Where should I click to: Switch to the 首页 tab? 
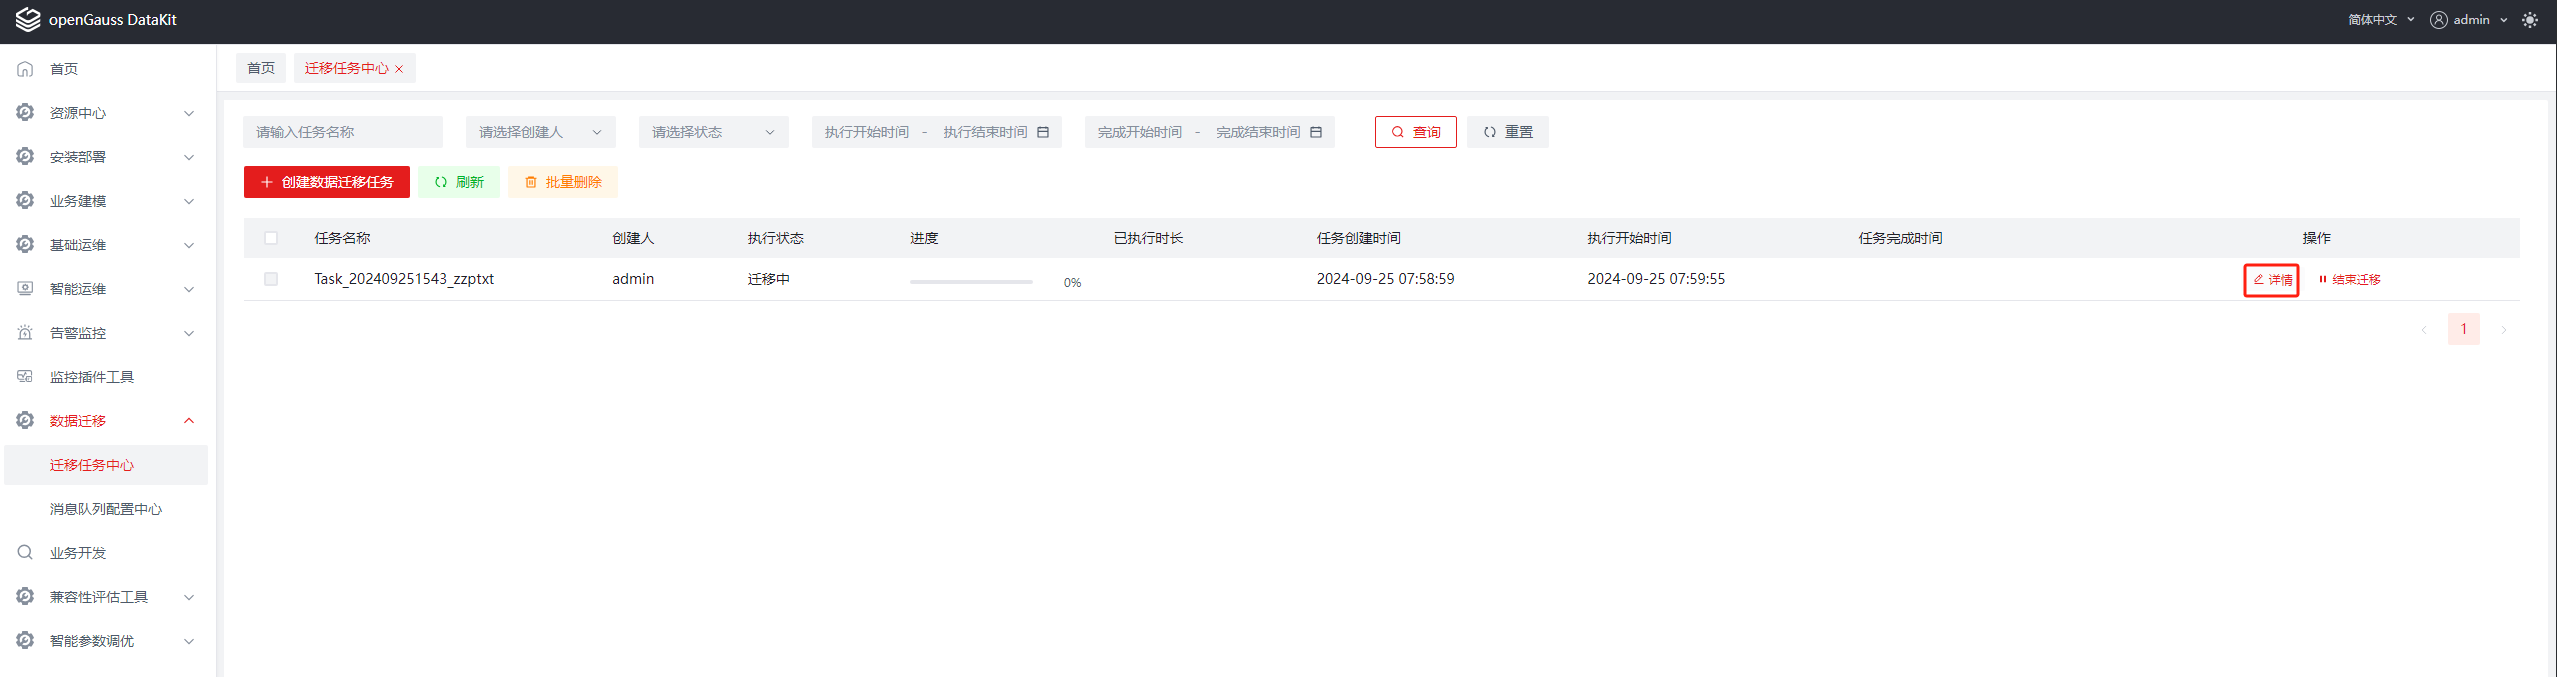[261, 68]
